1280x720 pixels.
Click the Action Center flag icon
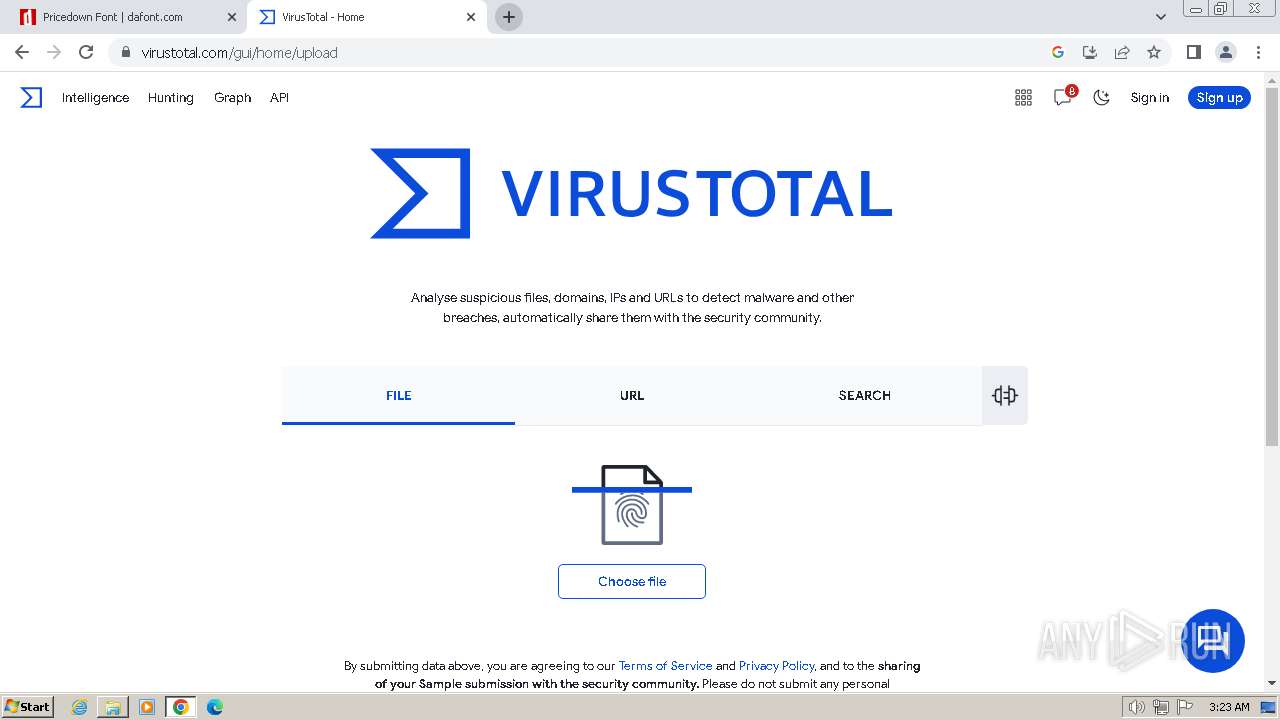1185,707
